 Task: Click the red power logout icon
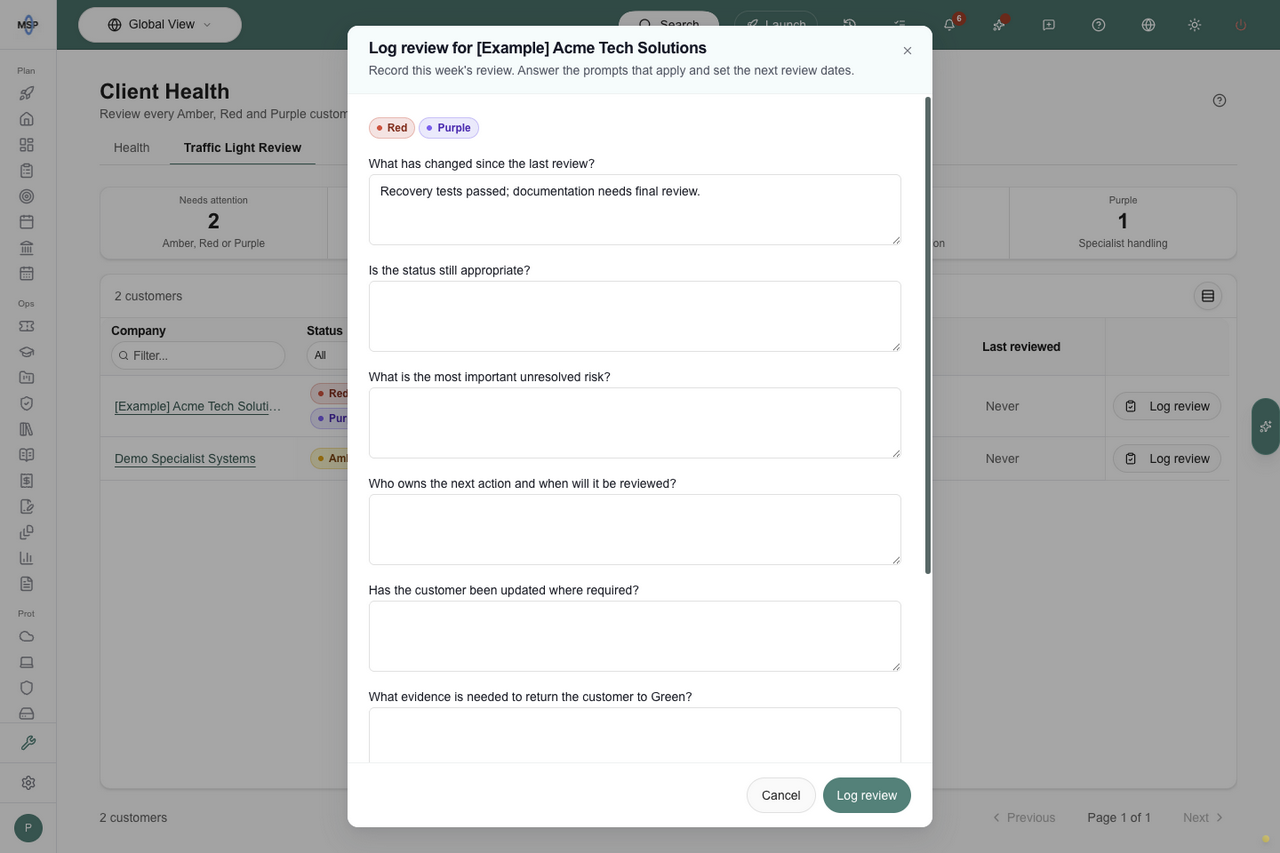(1241, 24)
